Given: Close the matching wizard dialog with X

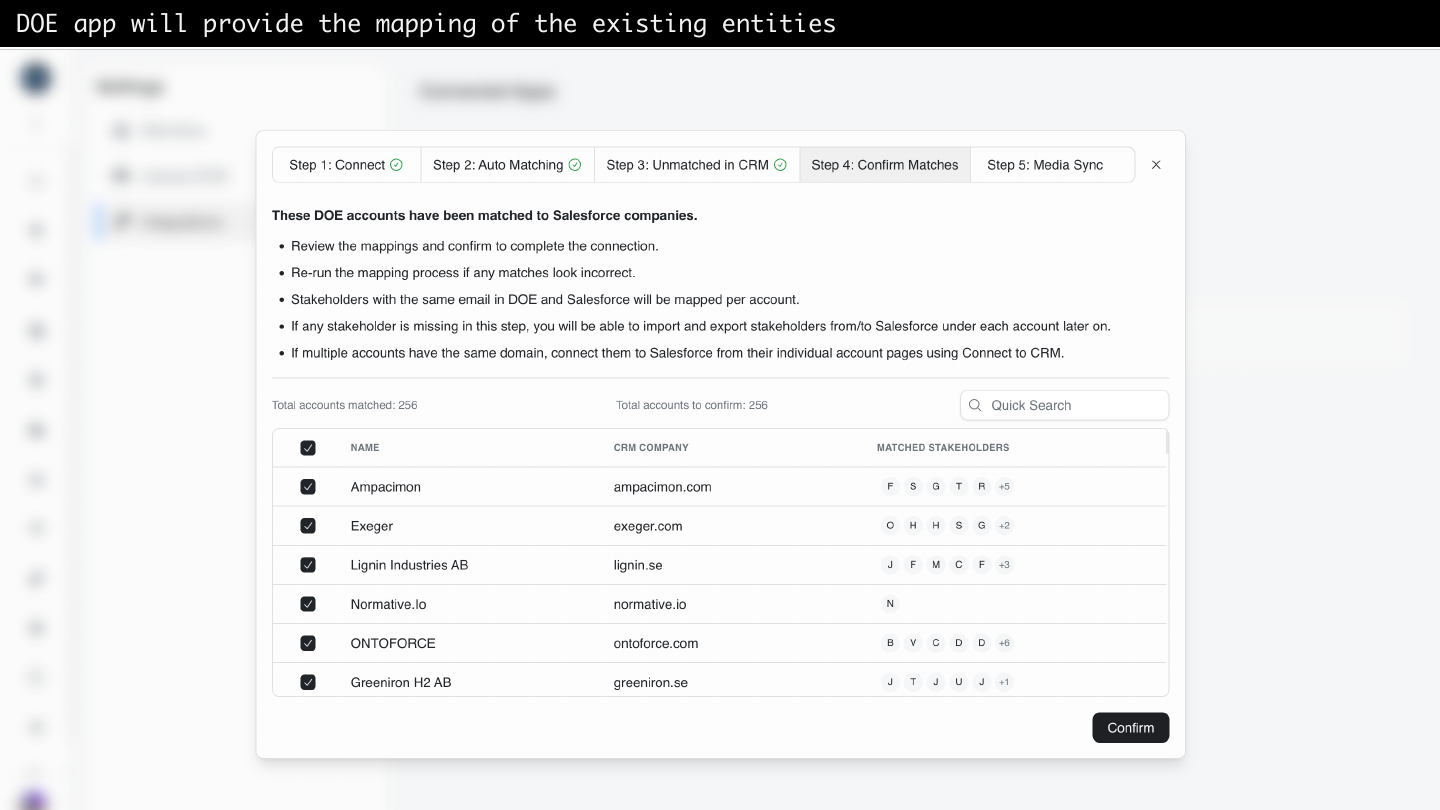Looking at the screenshot, I should pyautogui.click(x=1156, y=165).
